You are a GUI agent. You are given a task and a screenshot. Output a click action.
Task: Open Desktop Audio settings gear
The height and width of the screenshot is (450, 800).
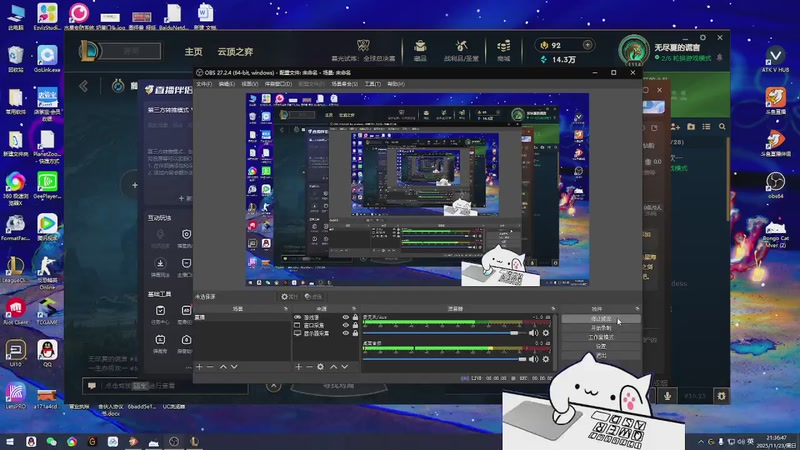pos(546,359)
